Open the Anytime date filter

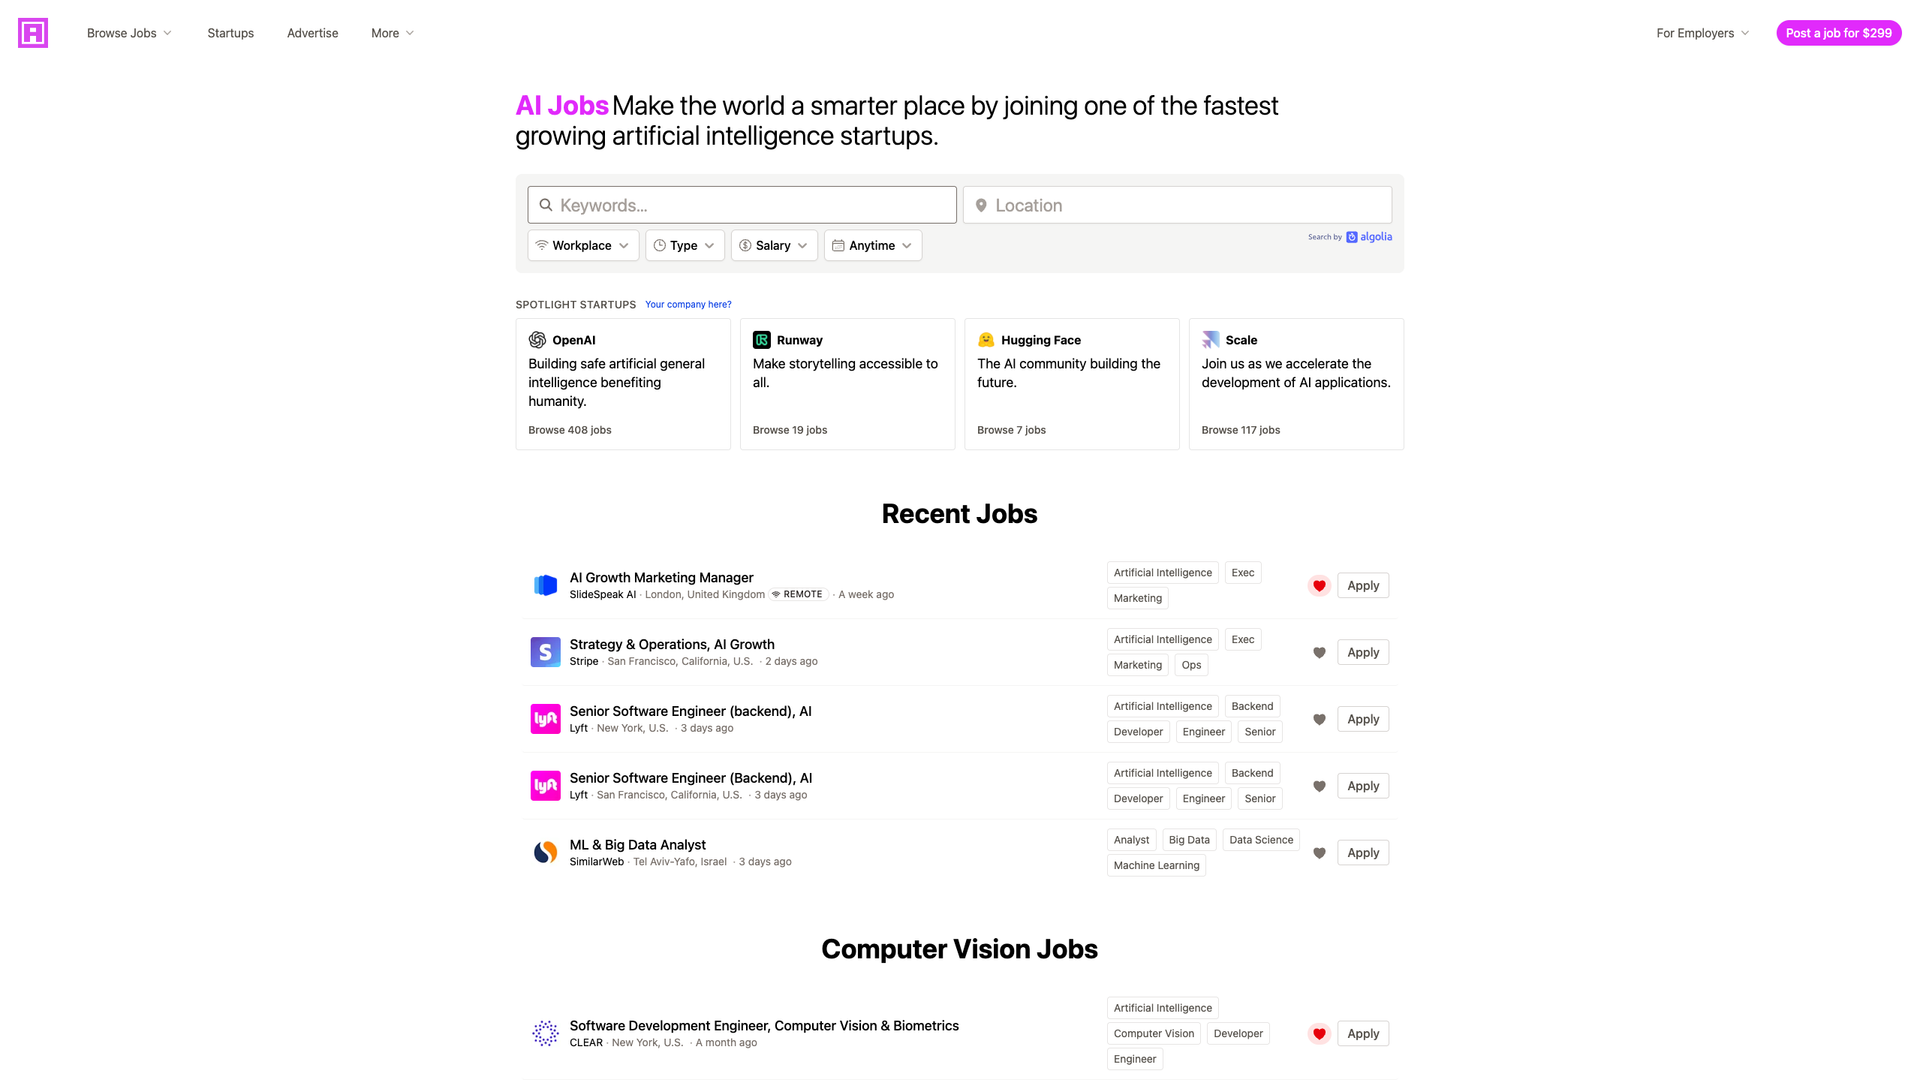coord(872,245)
